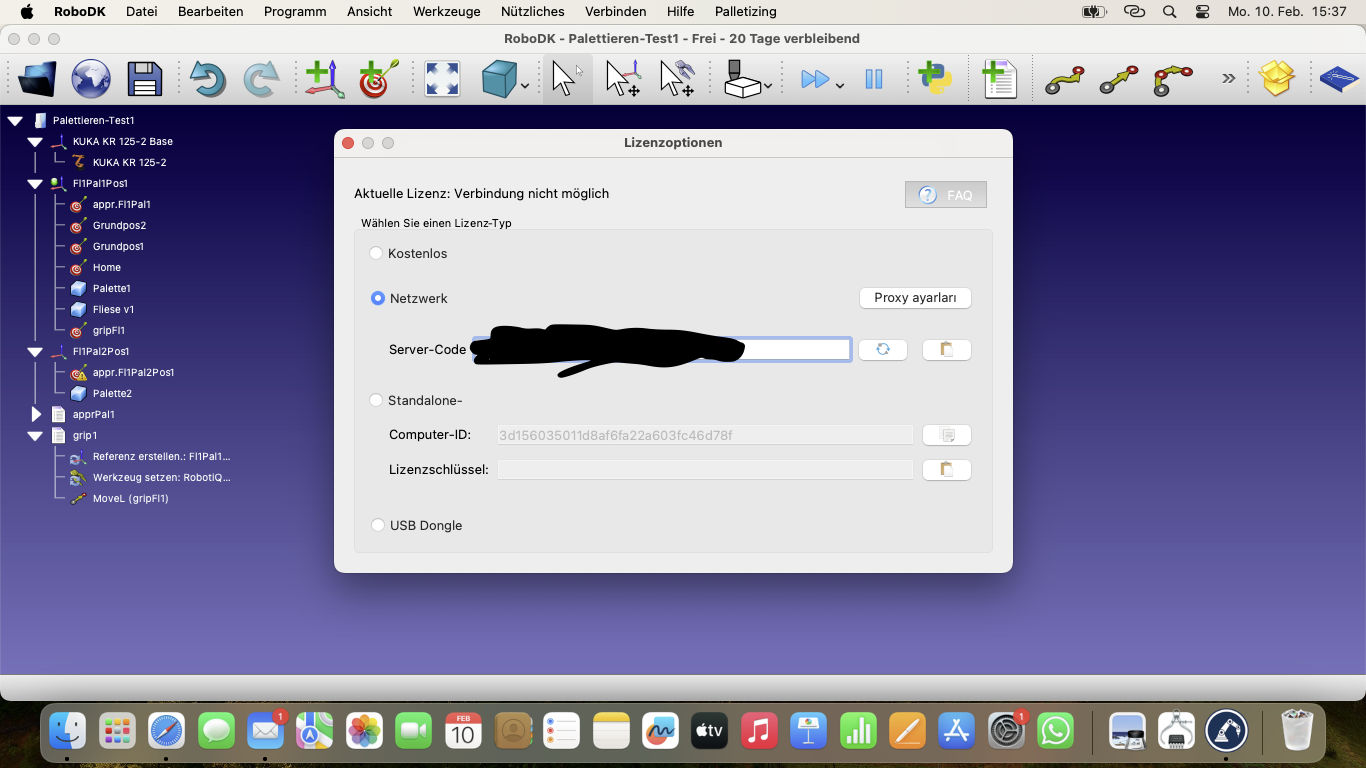Click the Python program icon
Viewport: 1366px width, 768px height.
pos(935,79)
